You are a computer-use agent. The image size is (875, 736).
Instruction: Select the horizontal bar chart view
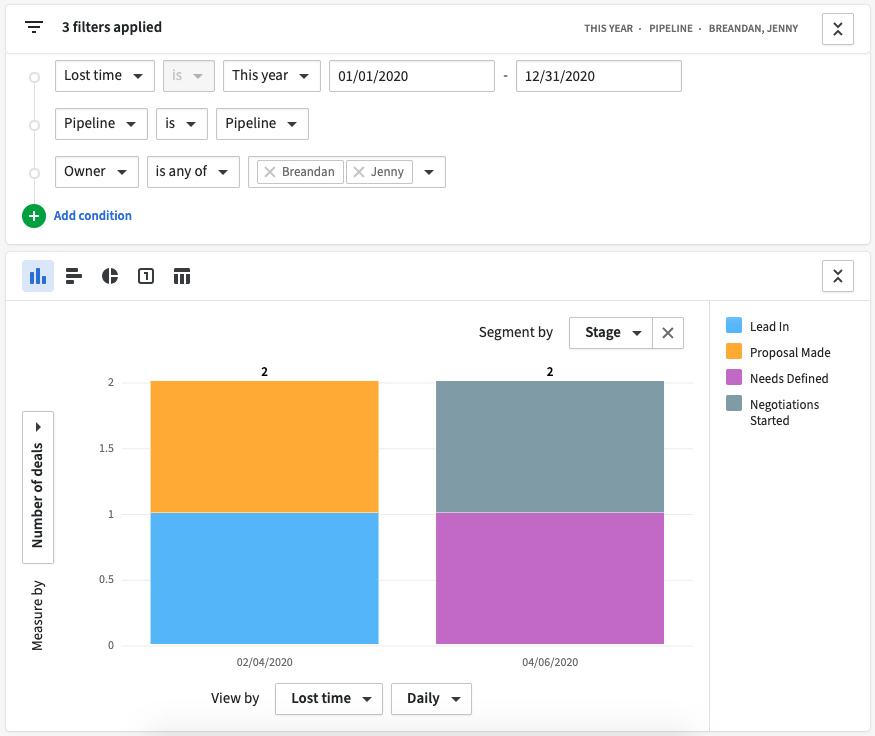(74, 276)
